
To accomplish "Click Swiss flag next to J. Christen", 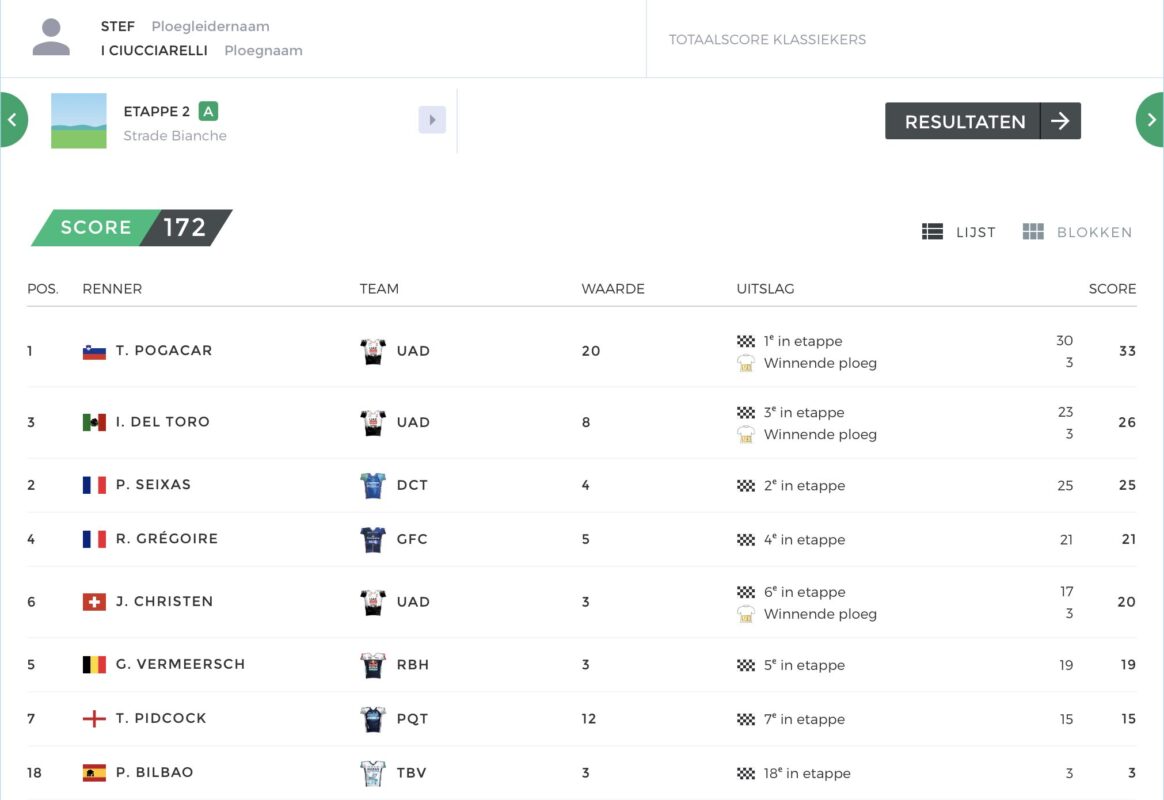I will click(94, 602).
